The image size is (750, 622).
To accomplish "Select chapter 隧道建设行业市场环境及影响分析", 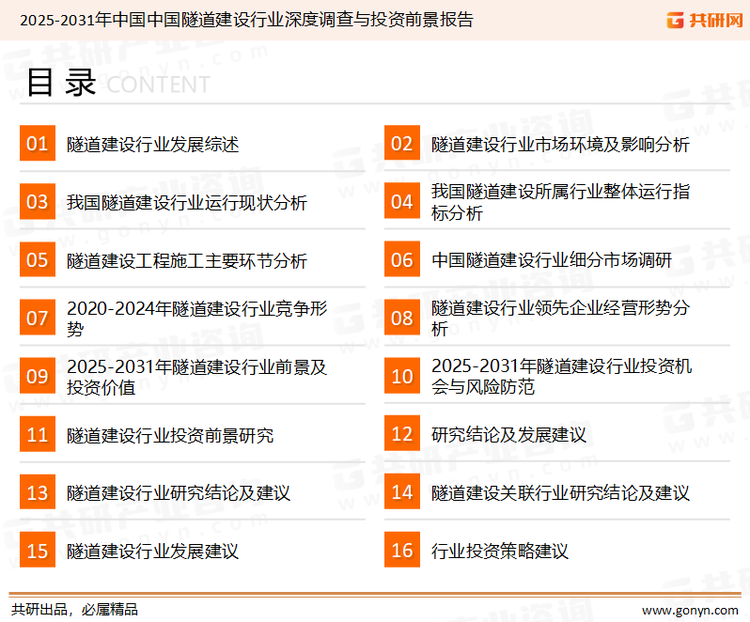I will [x=560, y=144].
